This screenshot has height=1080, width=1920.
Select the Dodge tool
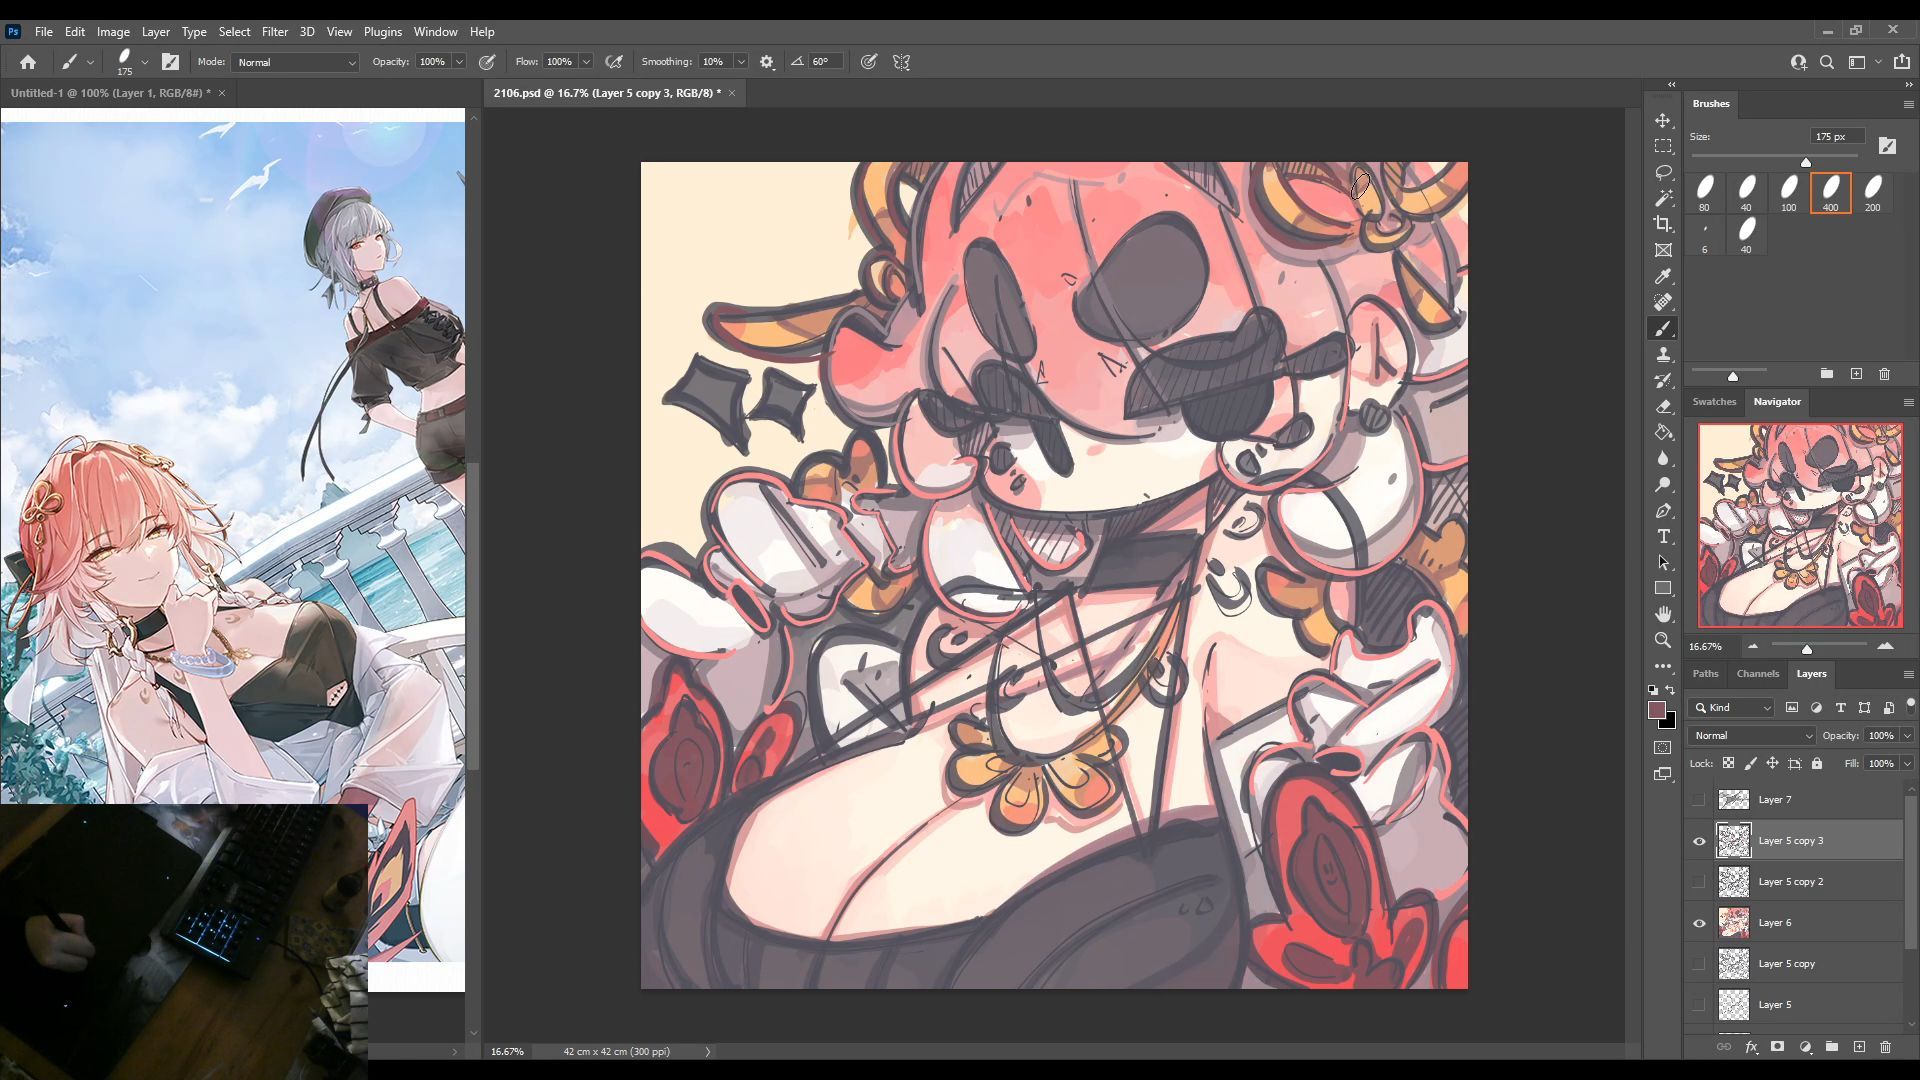coord(1663,484)
